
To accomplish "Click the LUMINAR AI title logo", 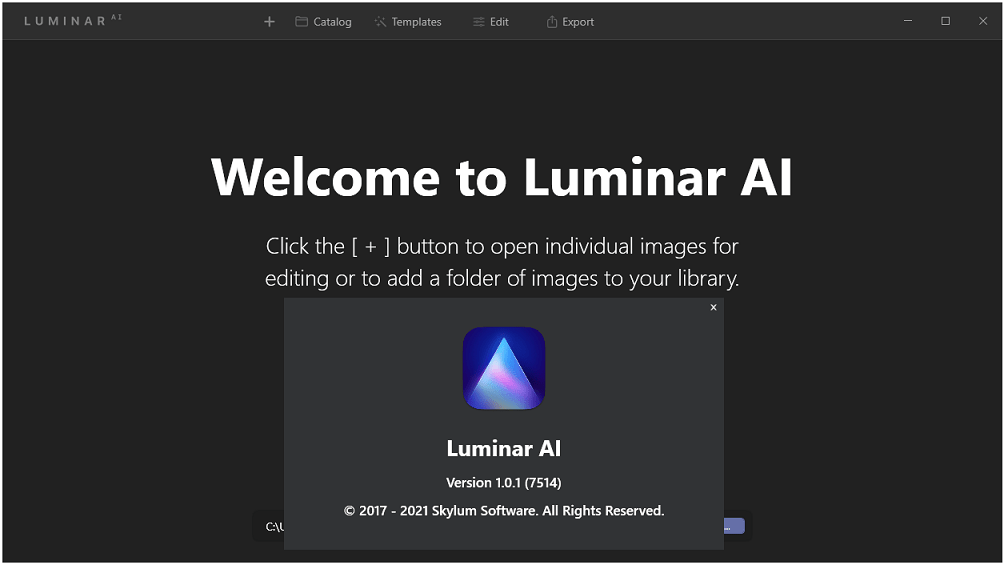I will (72, 20).
